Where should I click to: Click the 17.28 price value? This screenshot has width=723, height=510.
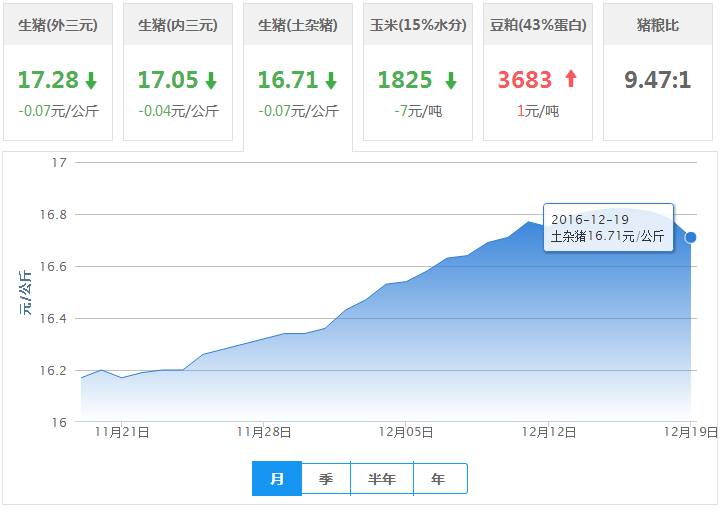point(48,80)
